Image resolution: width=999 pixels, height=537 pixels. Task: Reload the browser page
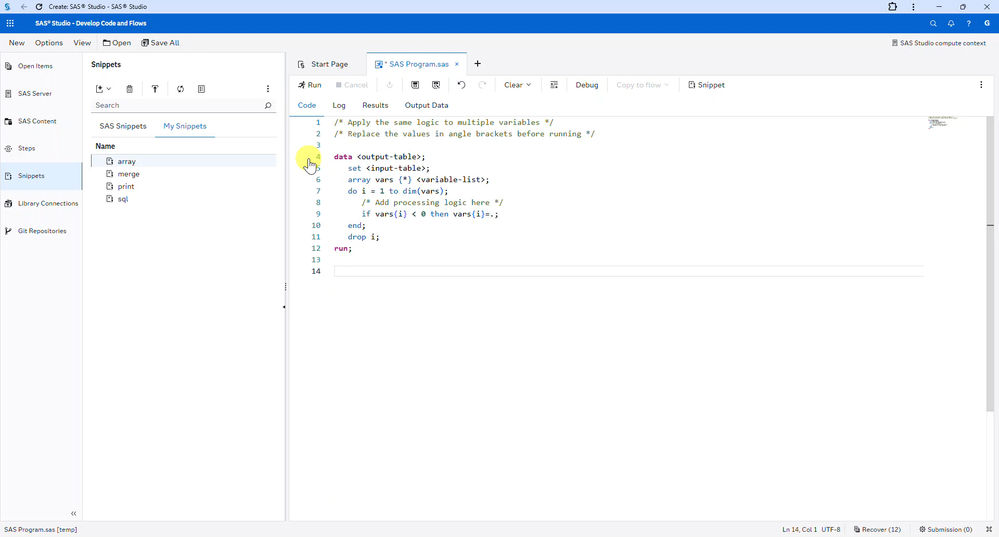pyautogui.click(x=39, y=6)
